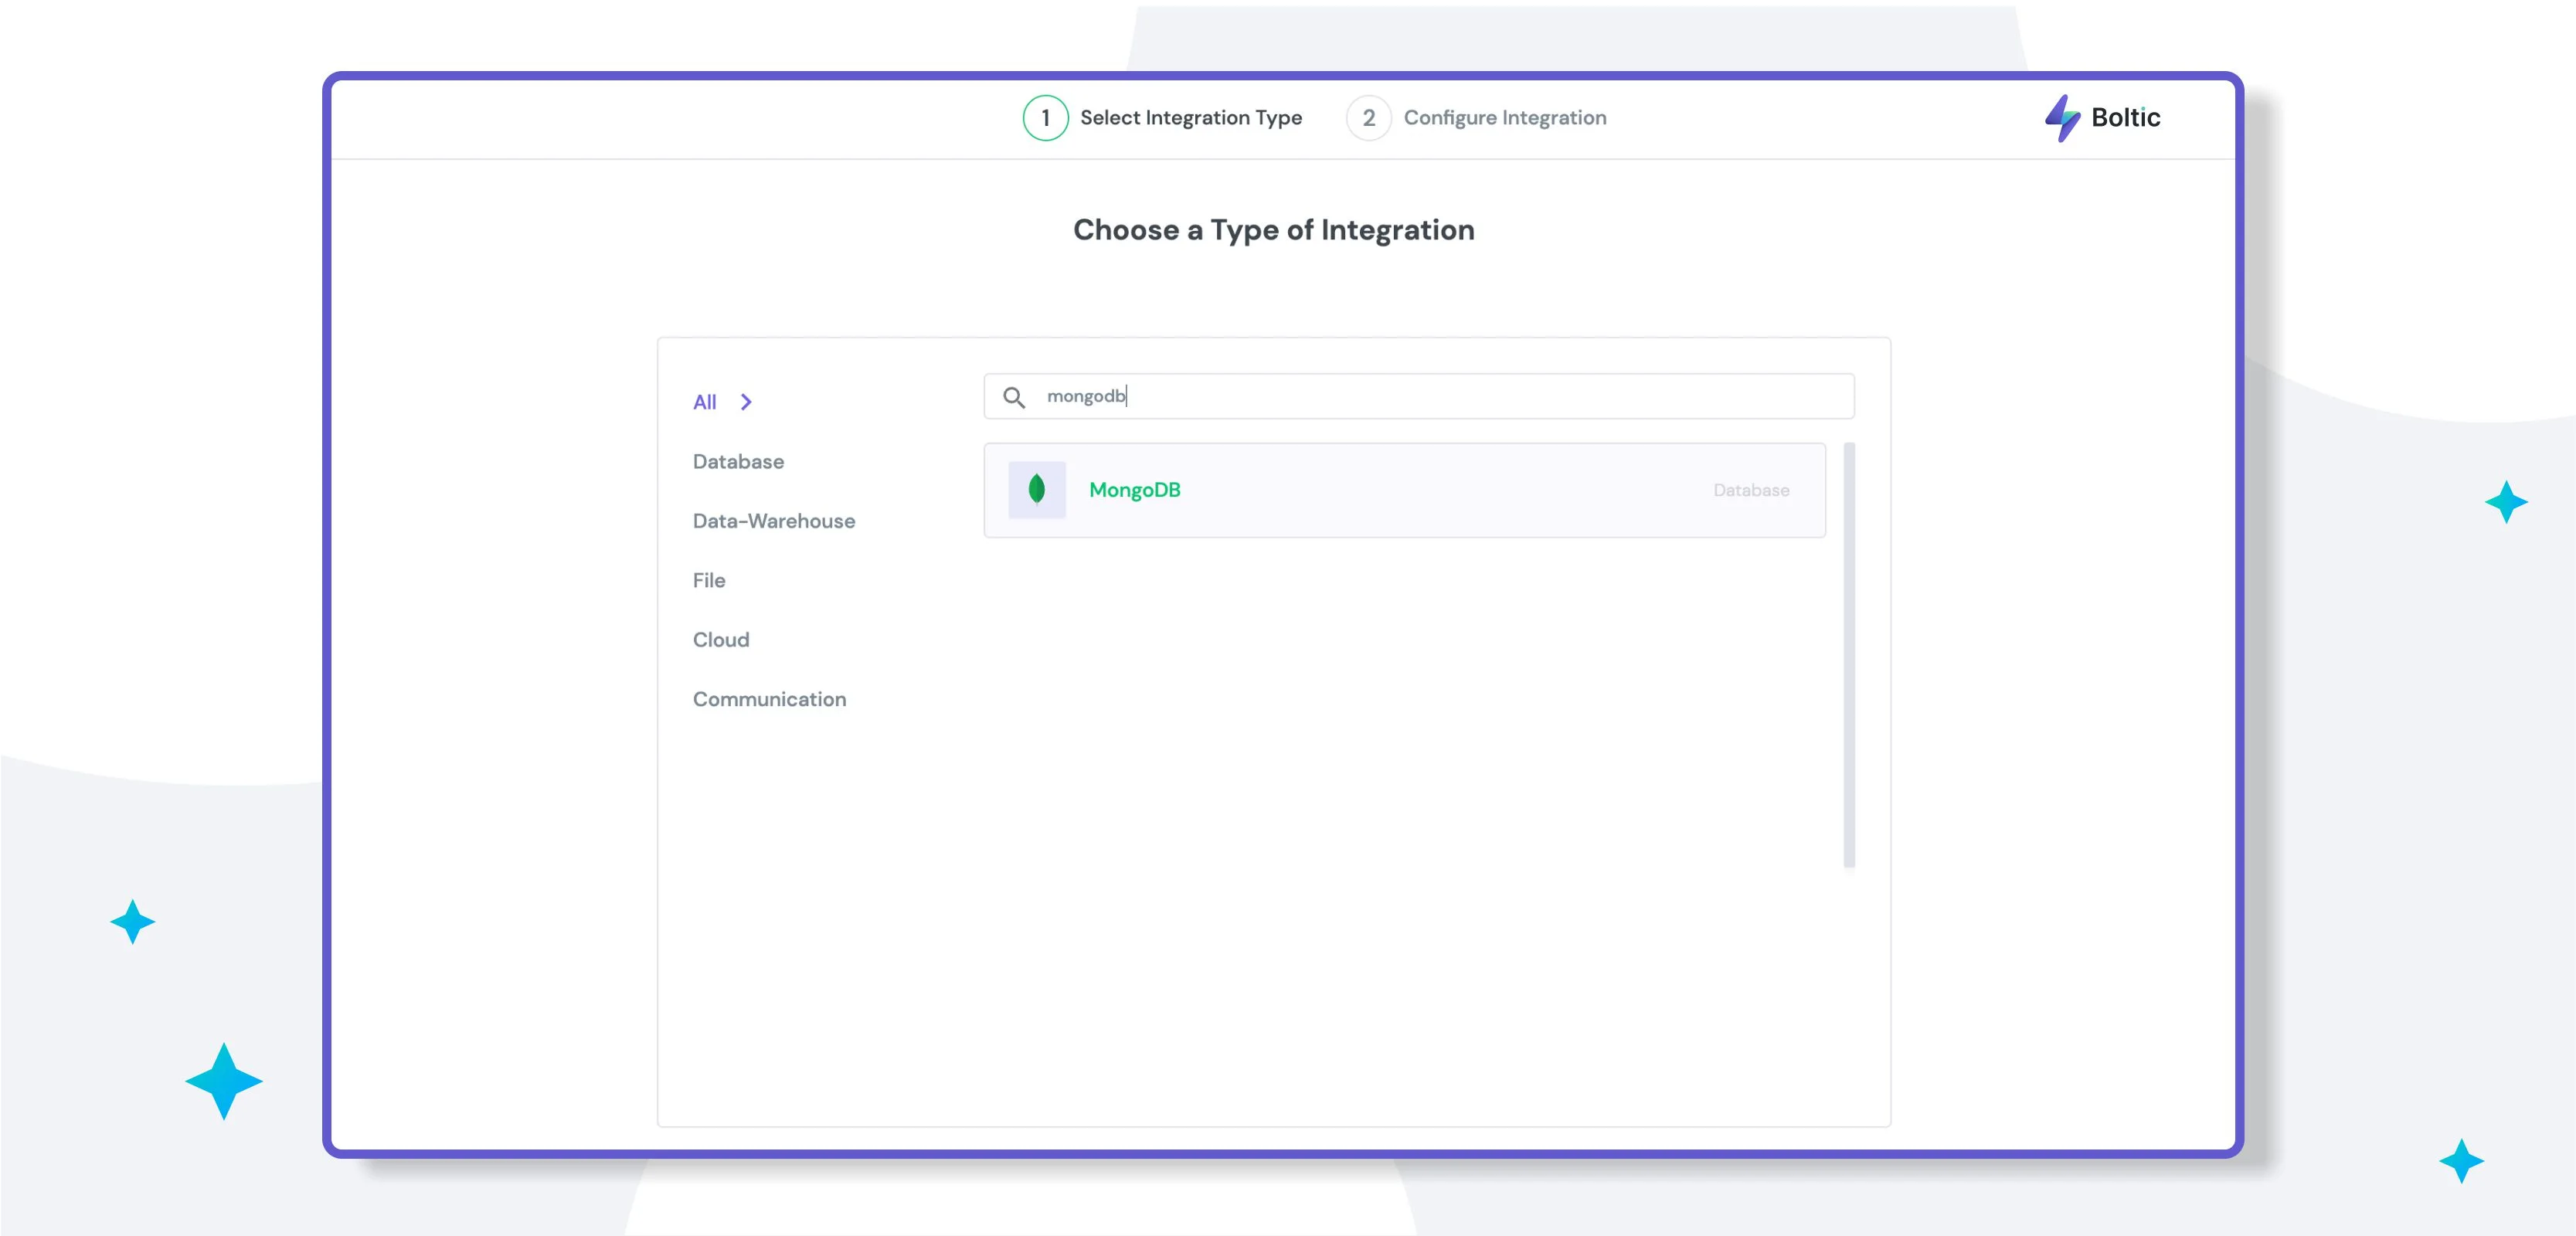Choose the MongoDB integration result
The image size is (2576, 1236).
pos(1404,490)
